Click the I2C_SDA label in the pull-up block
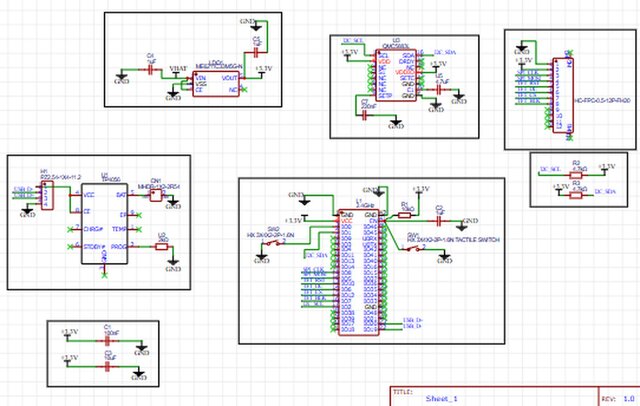Image resolution: width=640 pixels, height=406 pixels. point(605,191)
